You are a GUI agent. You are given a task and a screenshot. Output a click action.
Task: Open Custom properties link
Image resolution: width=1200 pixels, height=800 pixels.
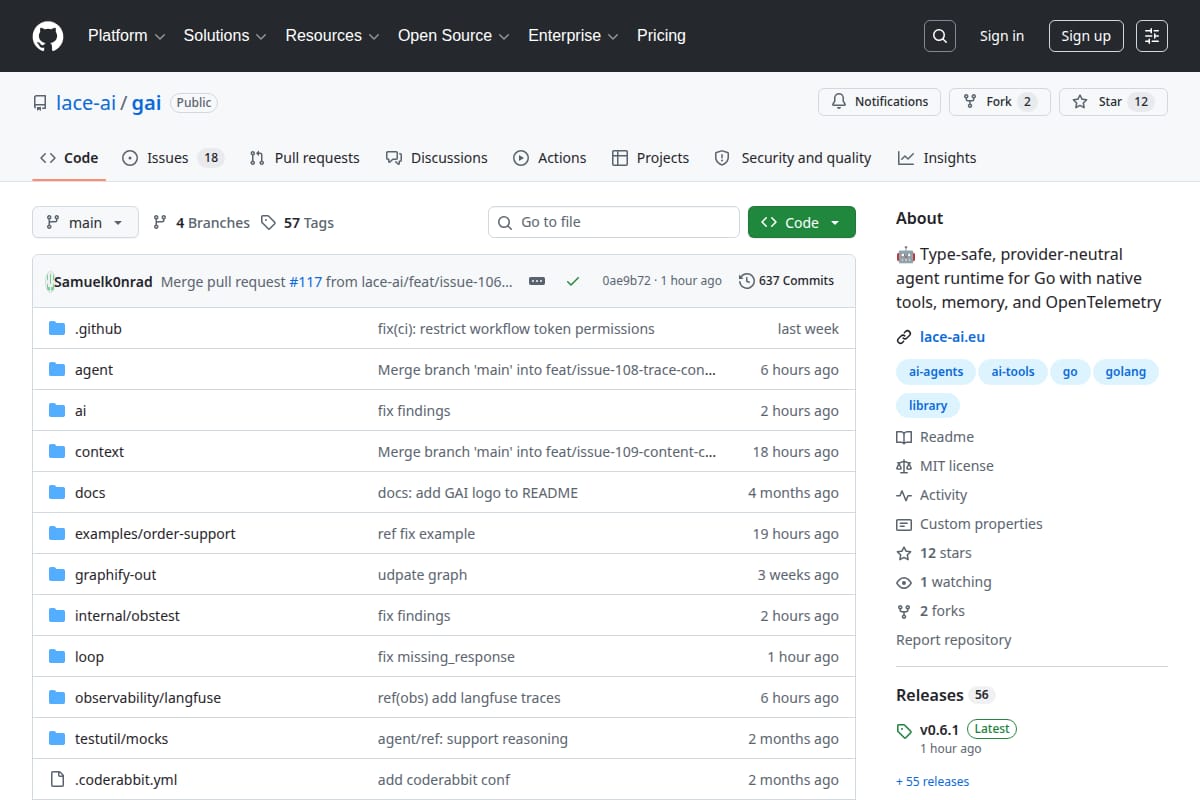tap(969, 524)
